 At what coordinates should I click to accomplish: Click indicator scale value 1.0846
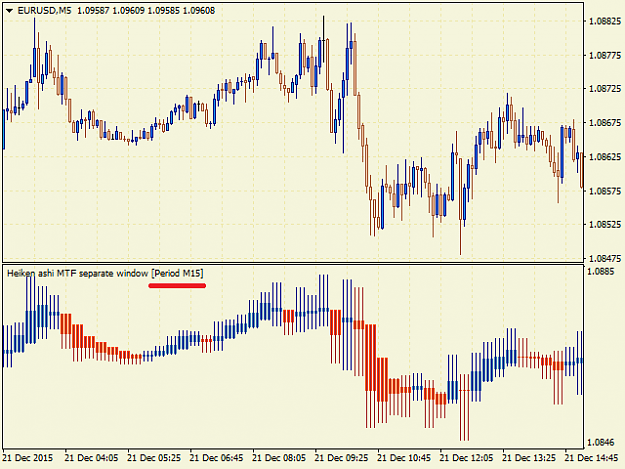(601, 442)
